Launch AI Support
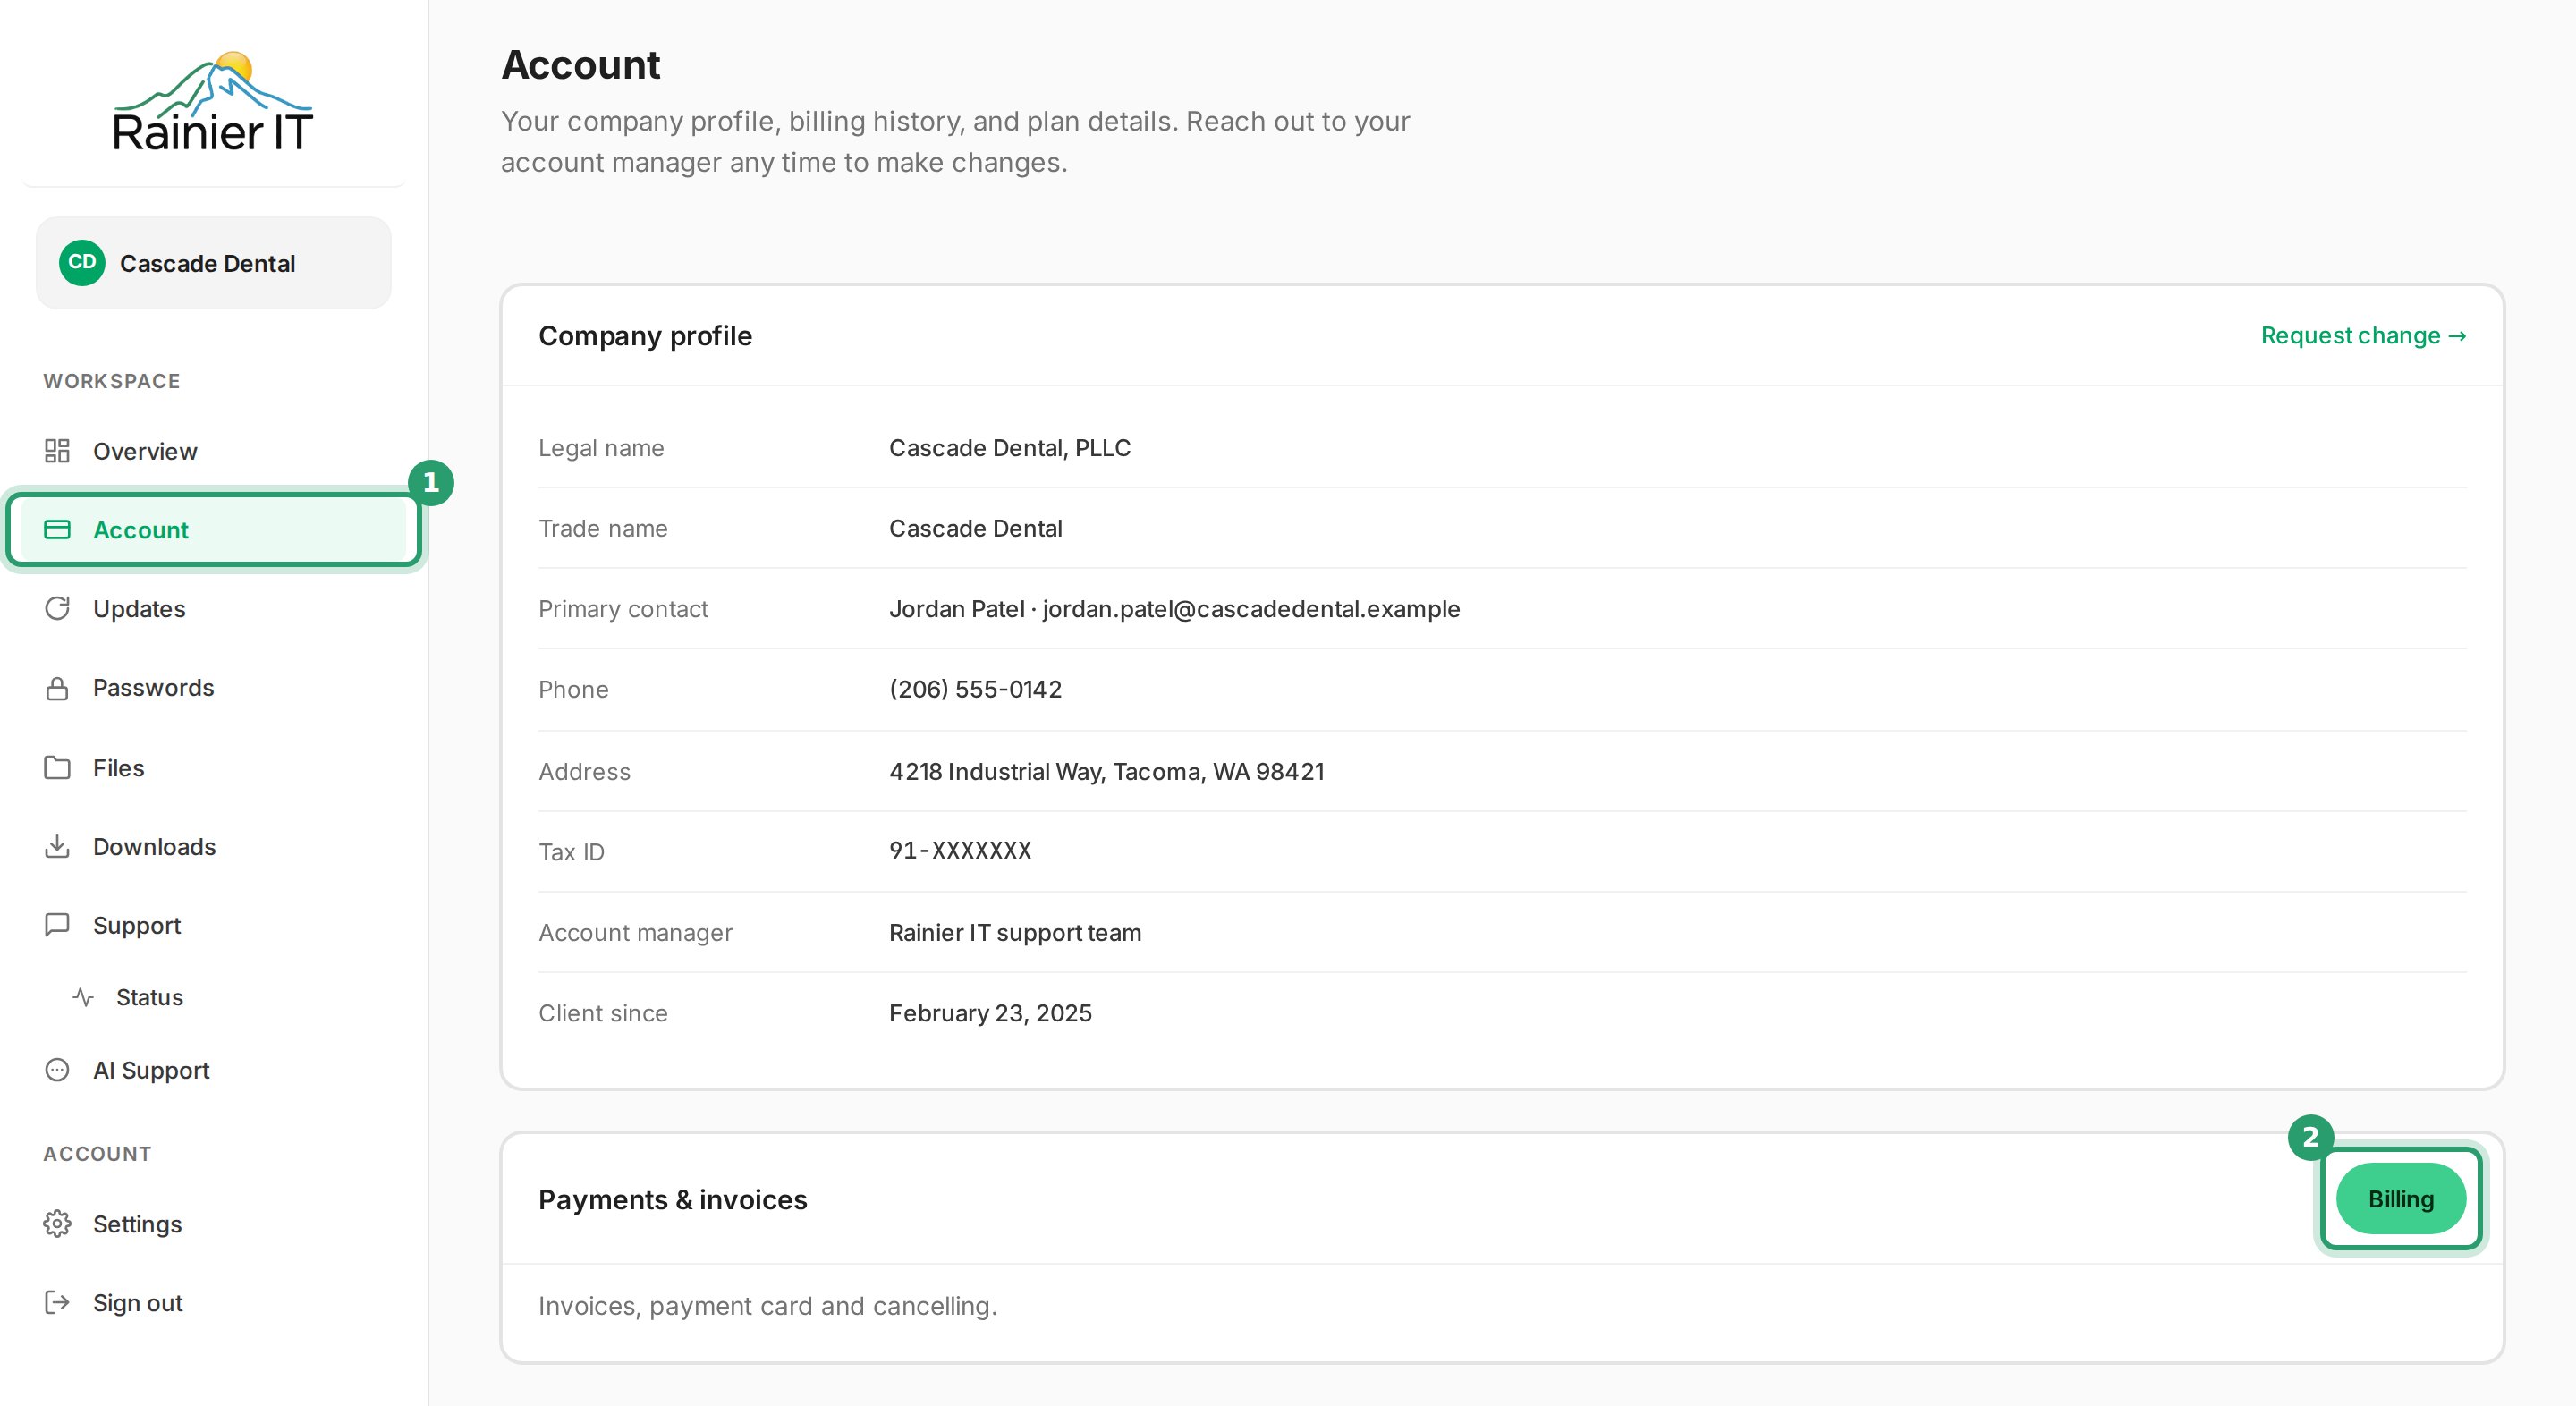The image size is (2576, 1406). [x=214, y=1070]
